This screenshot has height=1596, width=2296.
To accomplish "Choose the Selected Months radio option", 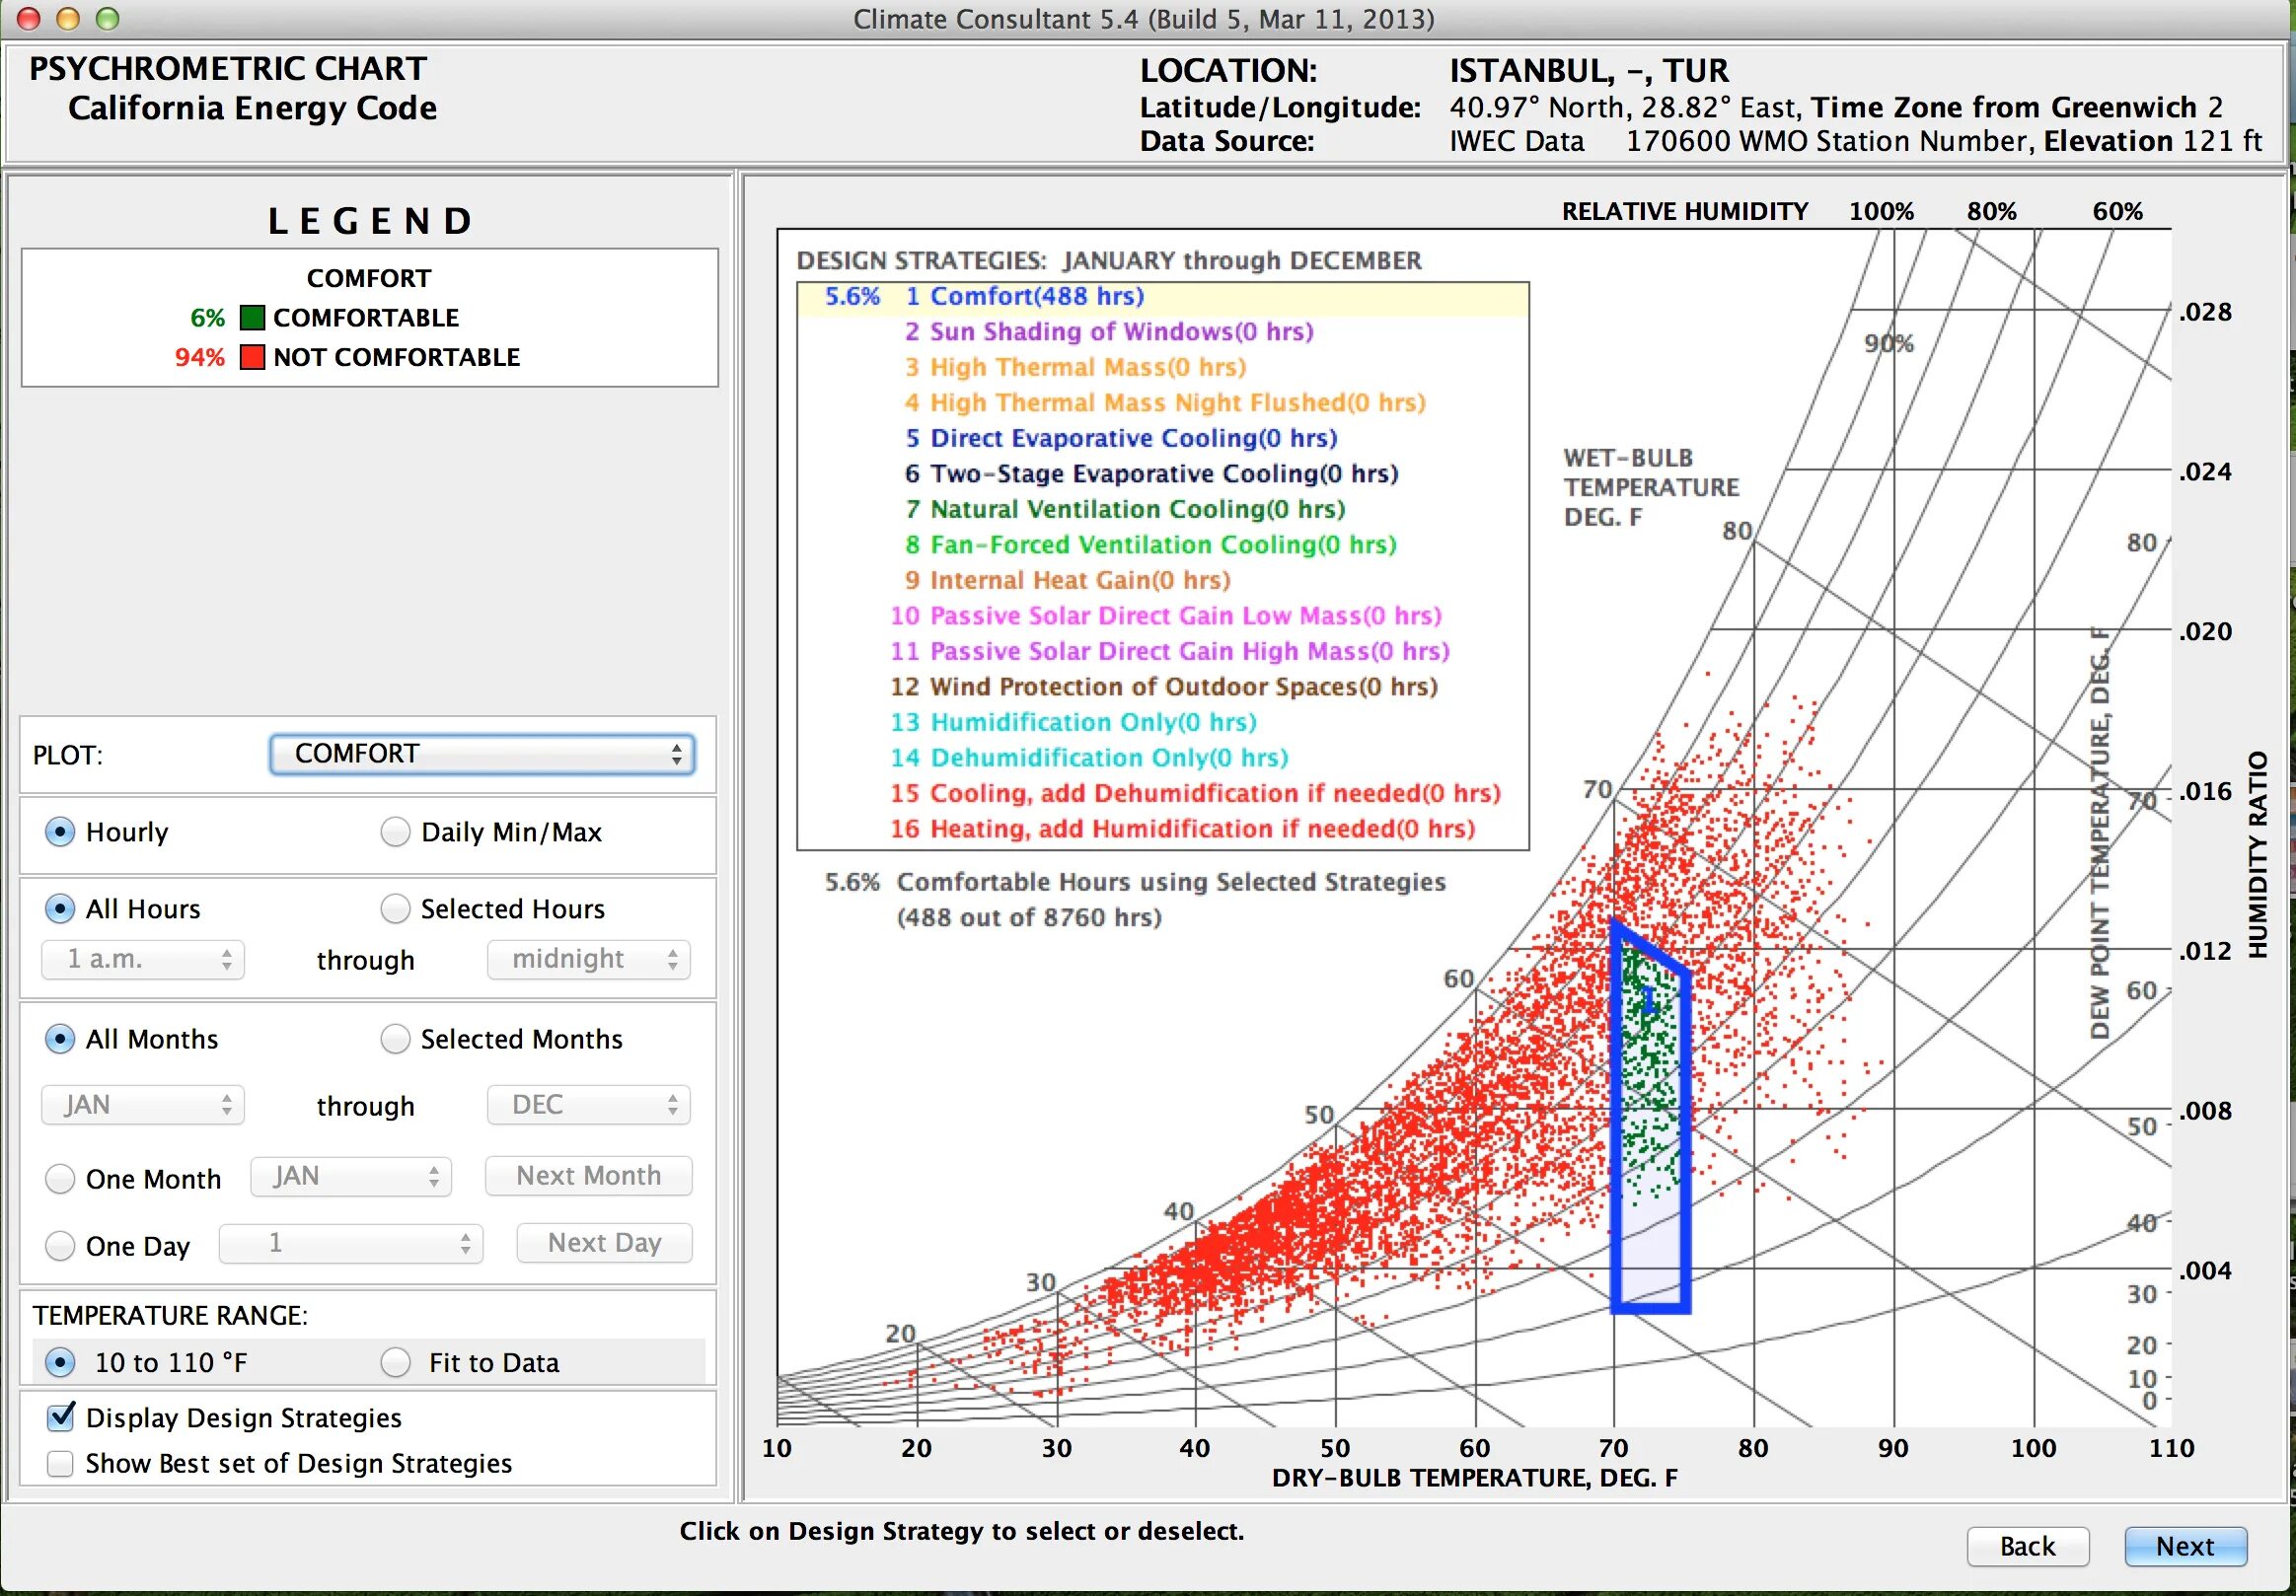I will click(396, 1039).
